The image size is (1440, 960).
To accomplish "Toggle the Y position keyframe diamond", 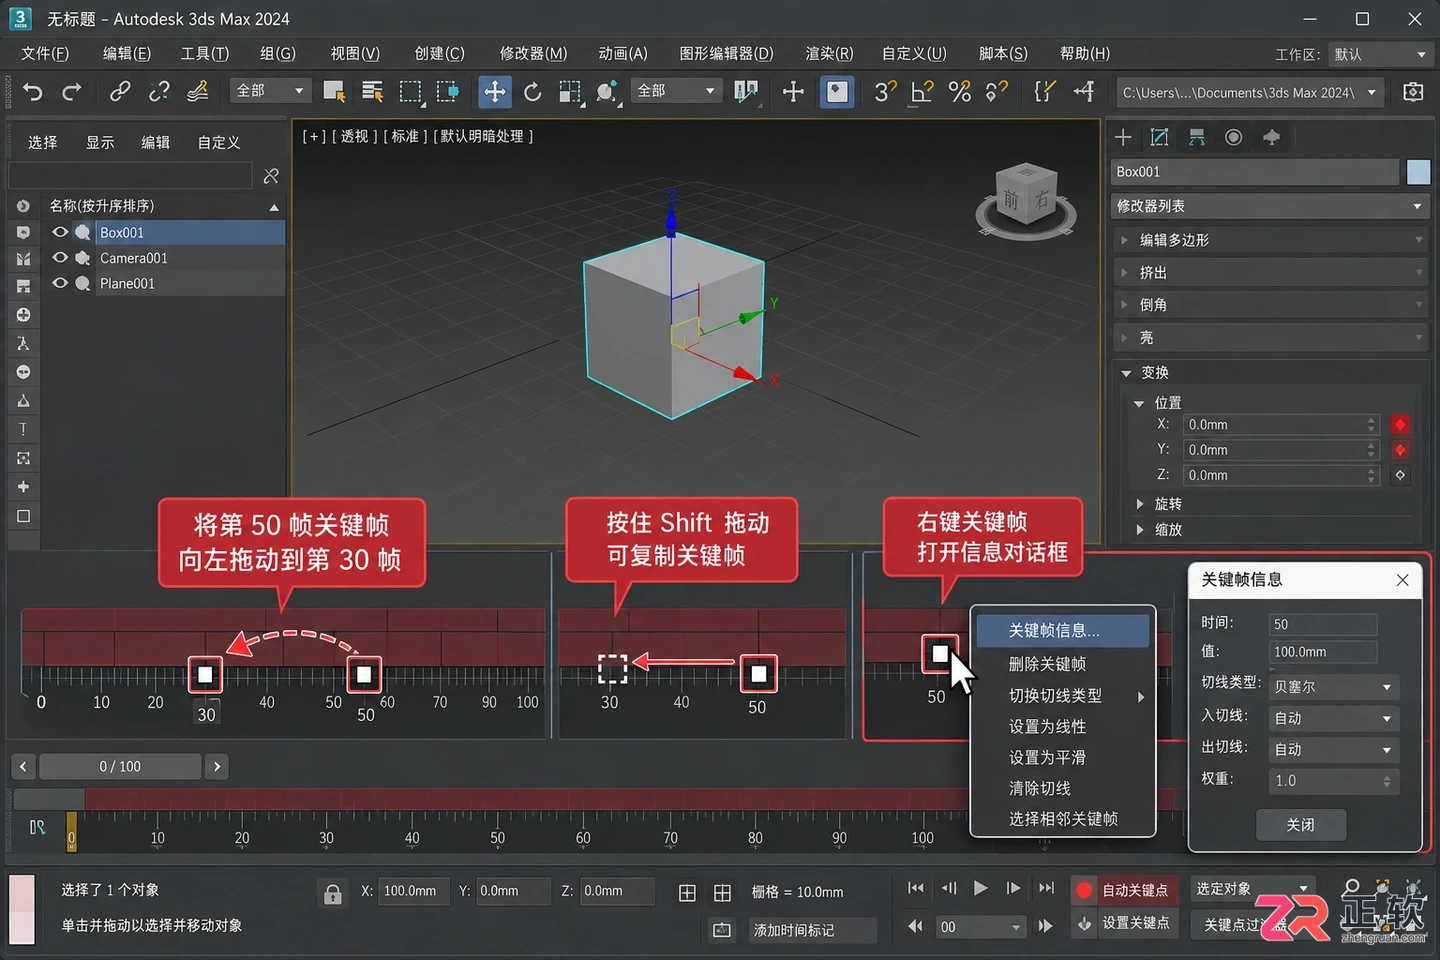I will pyautogui.click(x=1400, y=450).
